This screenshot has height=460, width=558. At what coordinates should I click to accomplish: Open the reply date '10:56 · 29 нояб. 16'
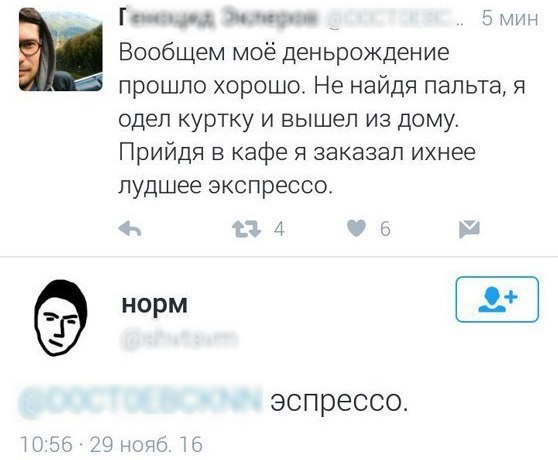(x=111, y=444)
